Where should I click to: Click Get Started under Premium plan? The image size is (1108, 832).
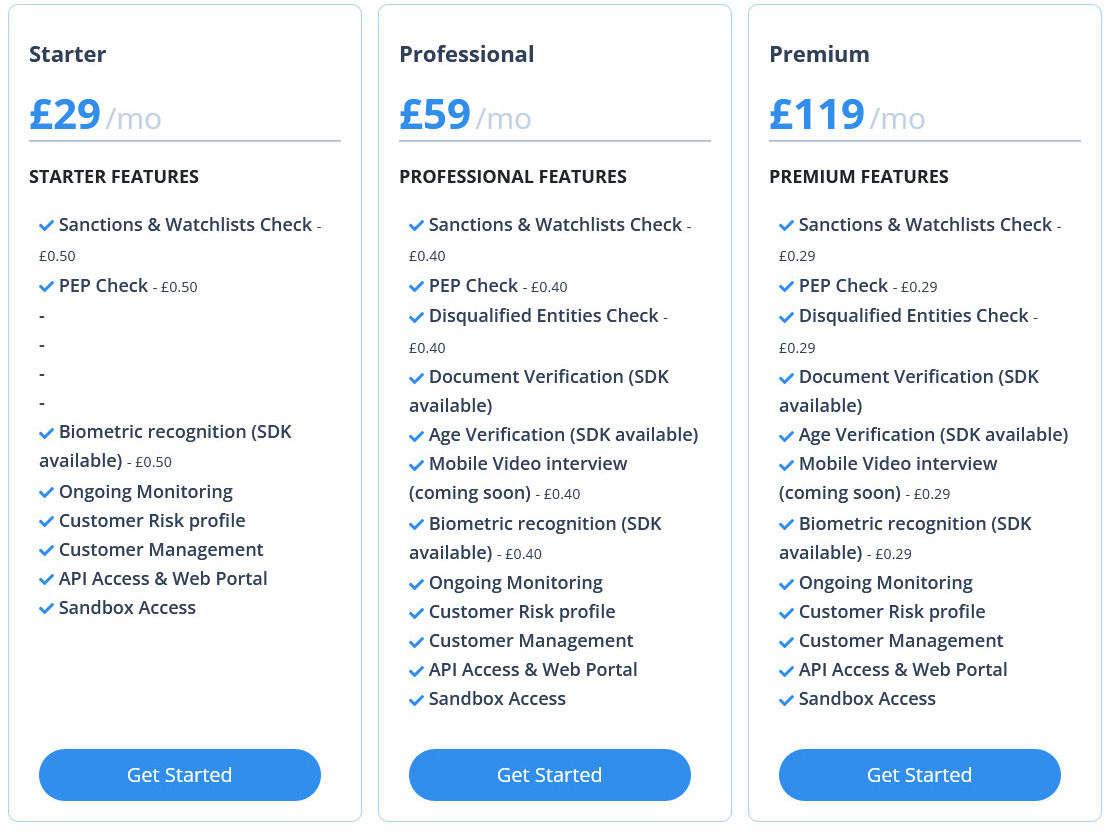[x=919, y=775]
